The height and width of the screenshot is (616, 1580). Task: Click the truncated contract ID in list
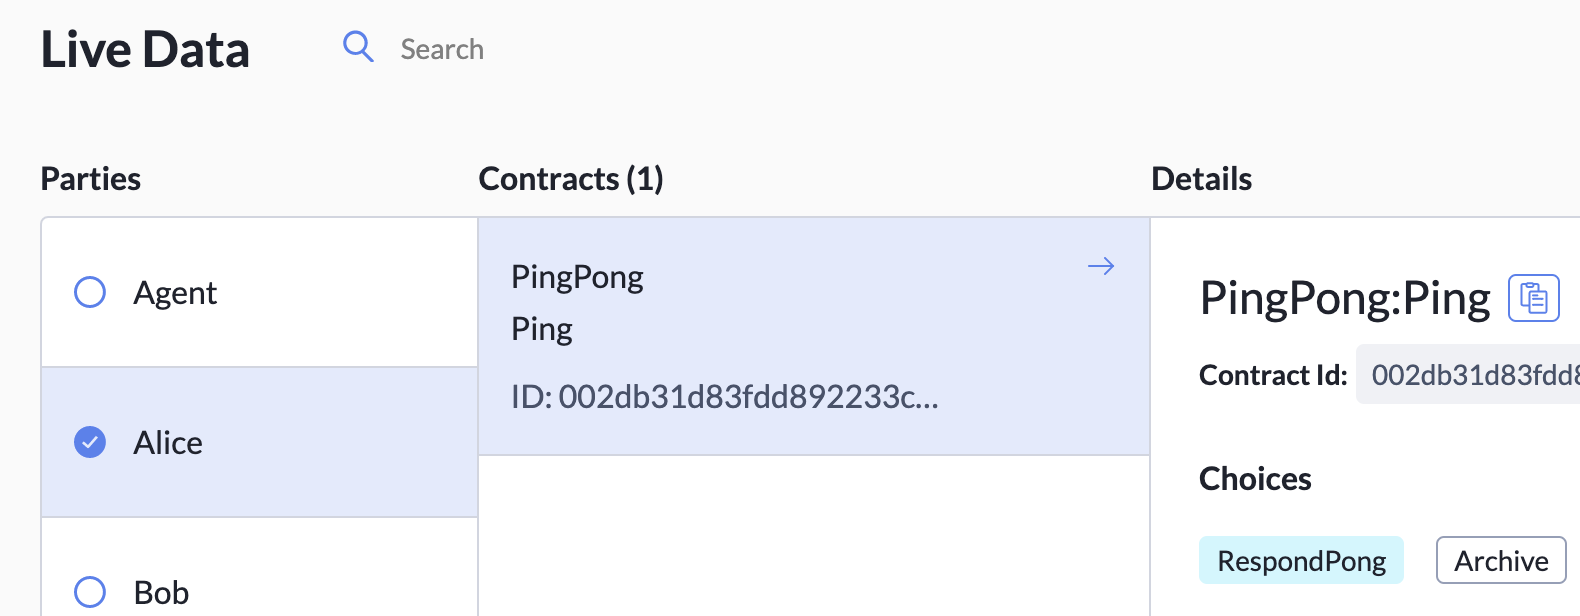tap(724, 397)
